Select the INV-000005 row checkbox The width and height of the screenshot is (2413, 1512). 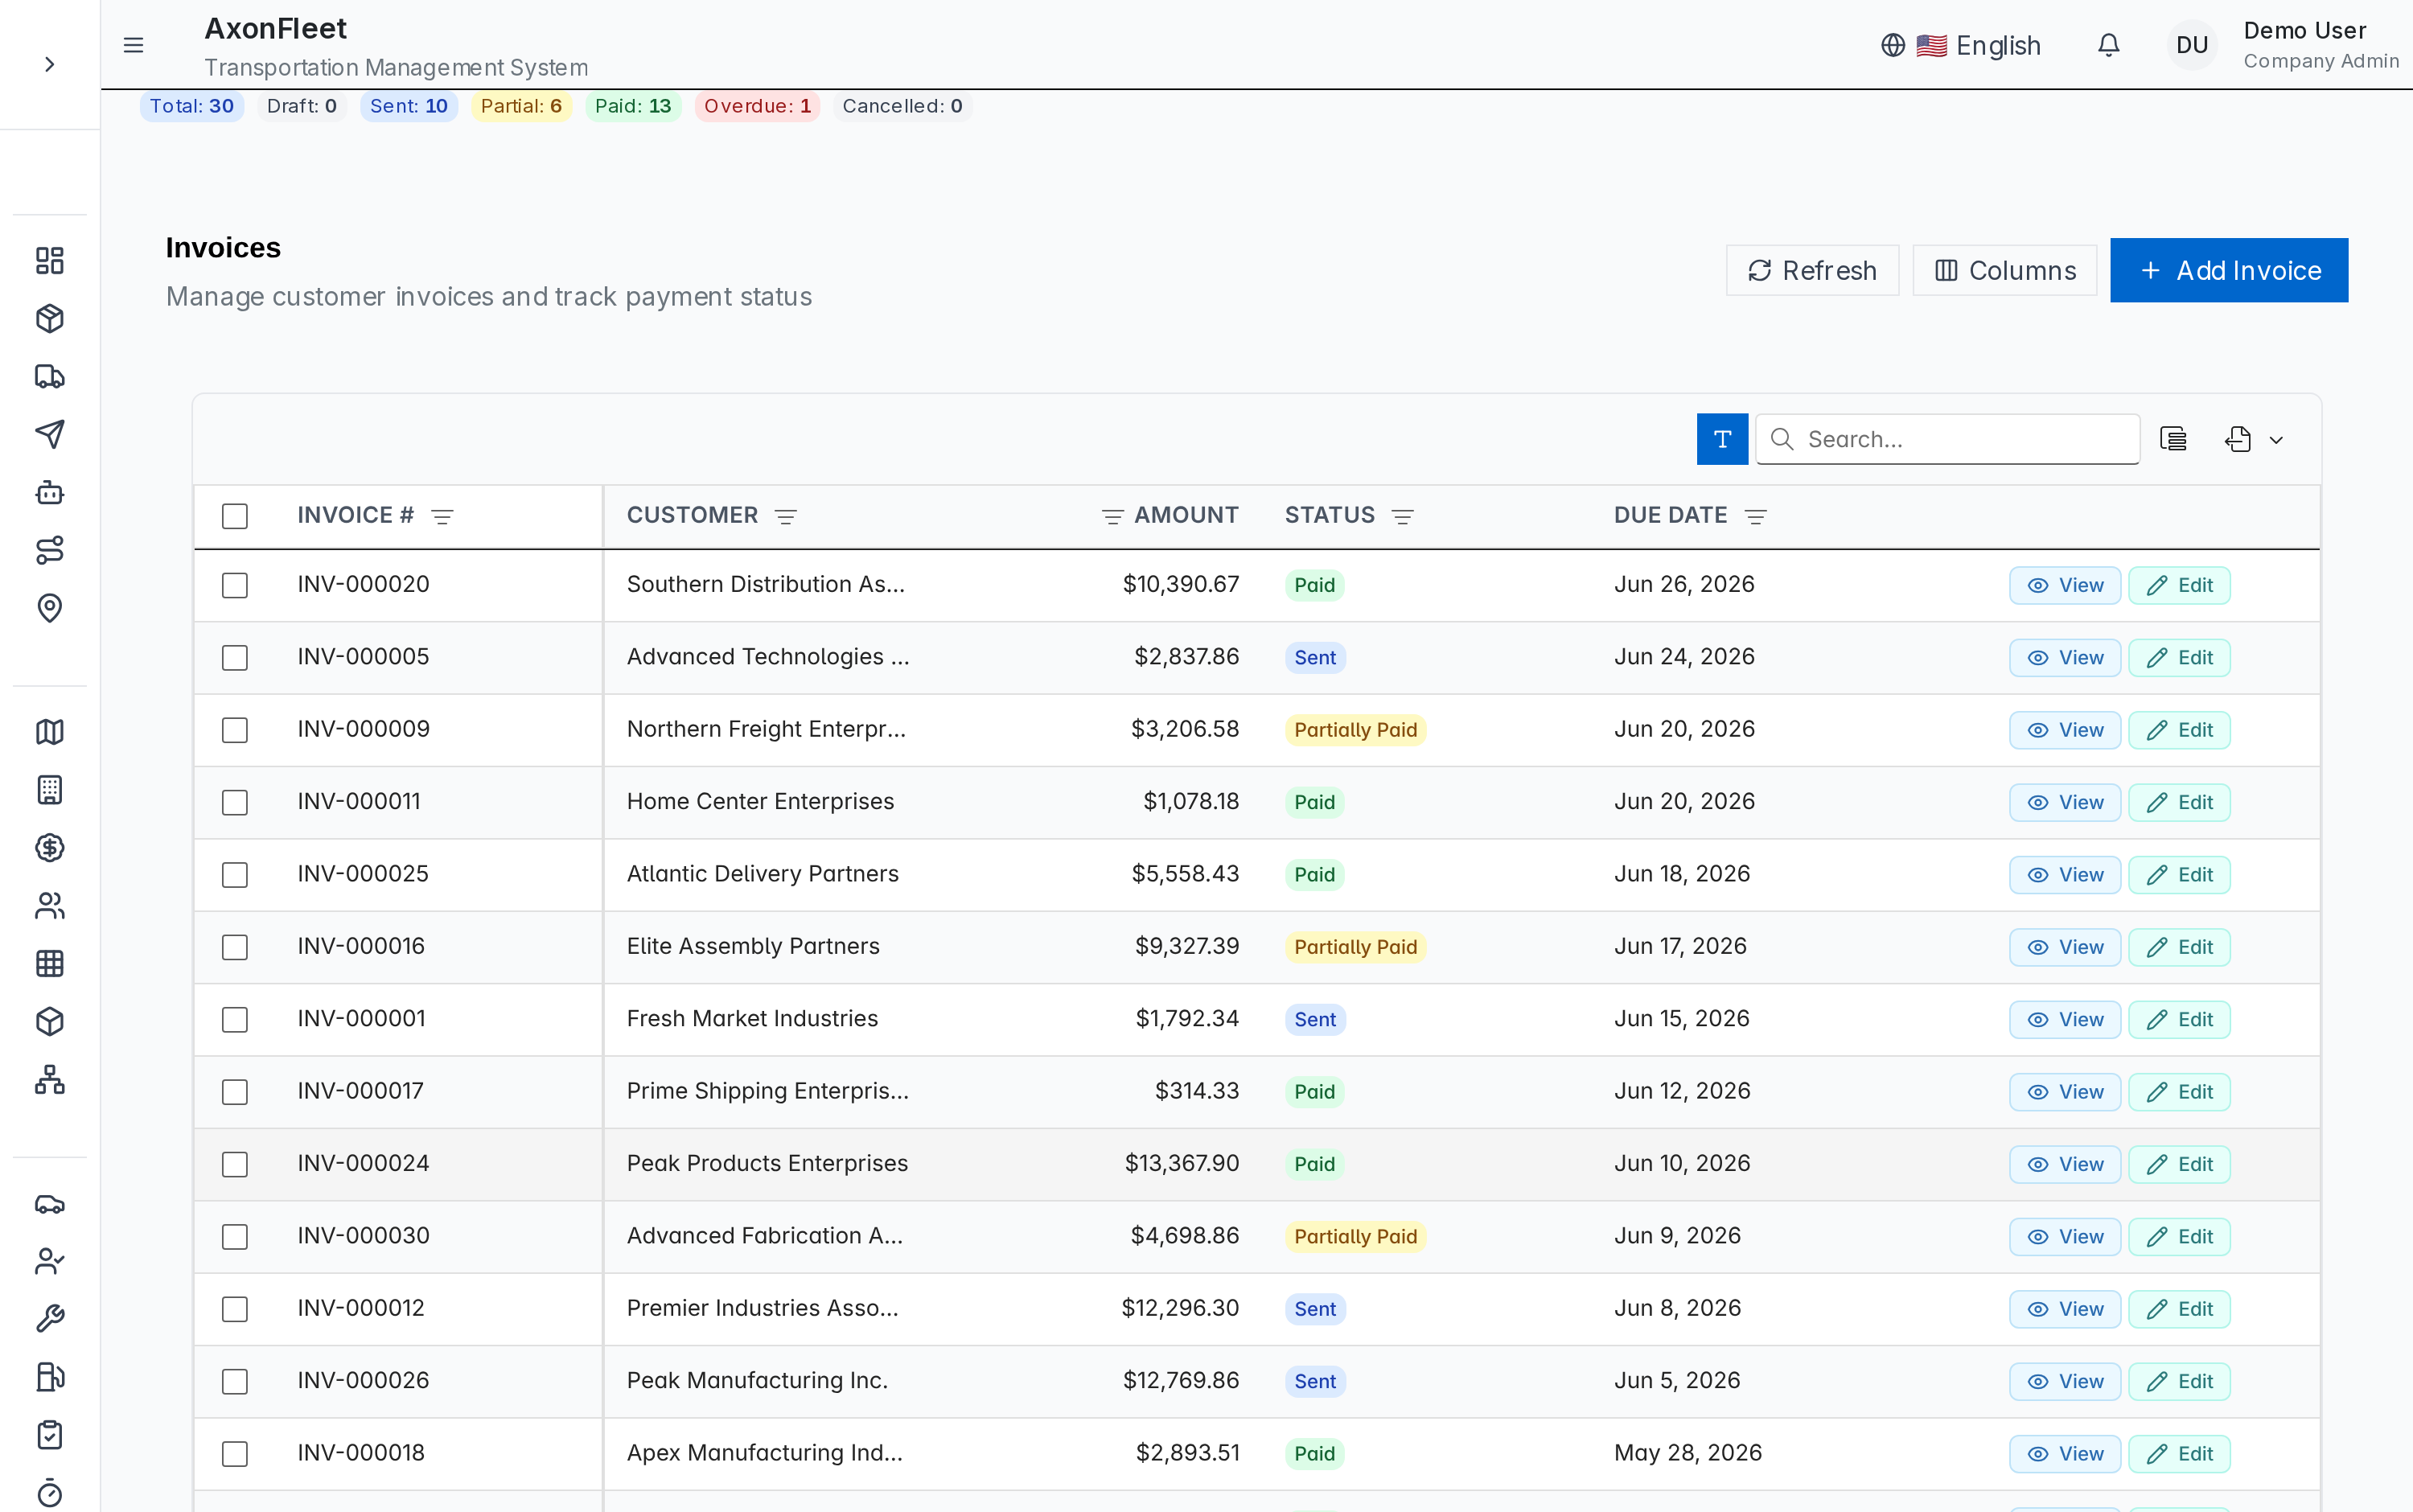[235, 658]
